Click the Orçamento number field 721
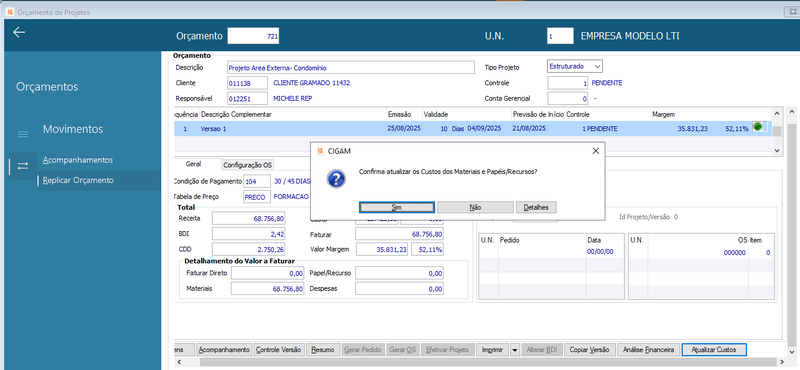This screenshot has height=370, width=800. click(x=254, y=36)
